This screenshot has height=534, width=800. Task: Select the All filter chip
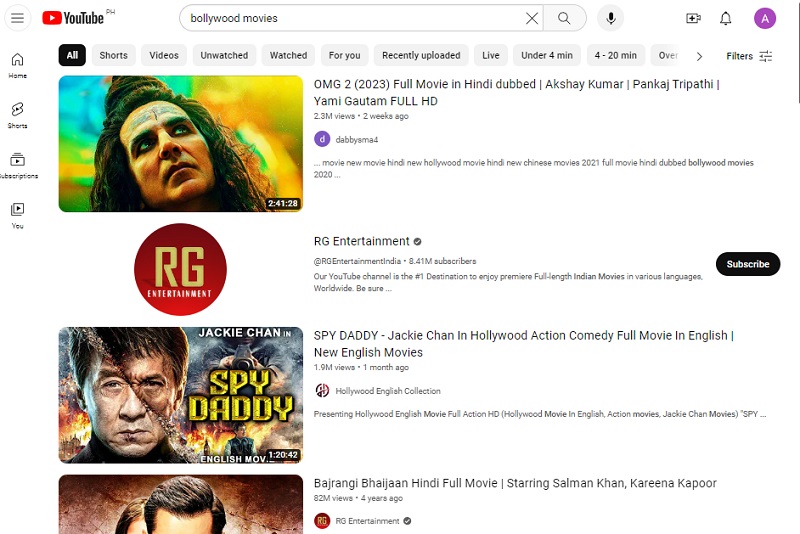click(x=72, y=55)
